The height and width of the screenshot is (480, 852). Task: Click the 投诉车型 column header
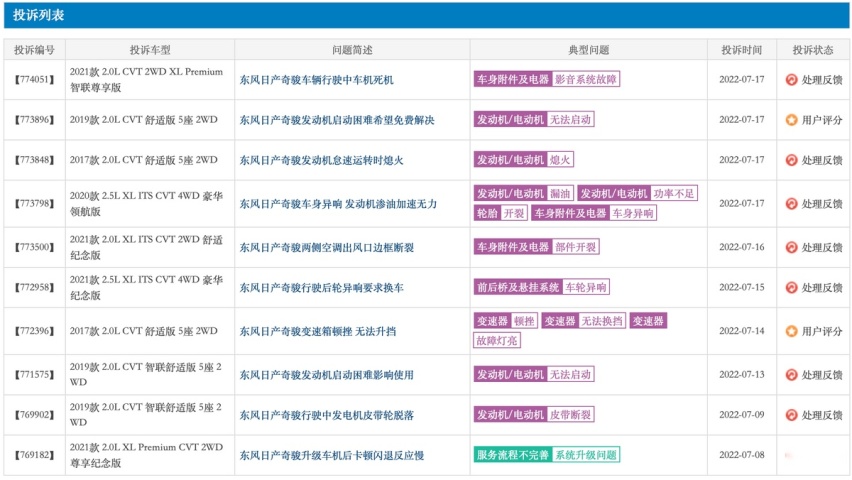150,50
